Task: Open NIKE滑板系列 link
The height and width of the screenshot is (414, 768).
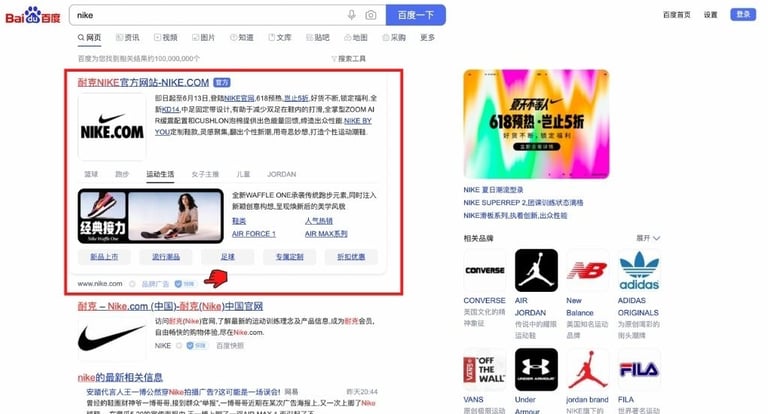Action: [515, 215]
